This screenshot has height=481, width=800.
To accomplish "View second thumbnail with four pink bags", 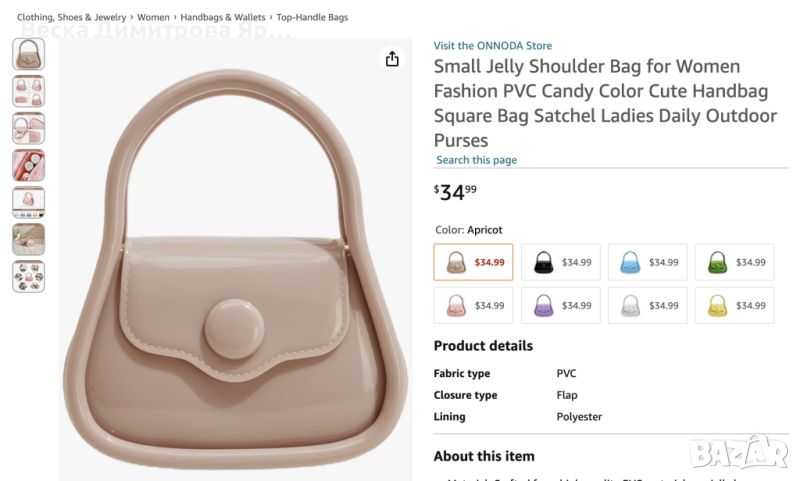I will click(28, 91).
